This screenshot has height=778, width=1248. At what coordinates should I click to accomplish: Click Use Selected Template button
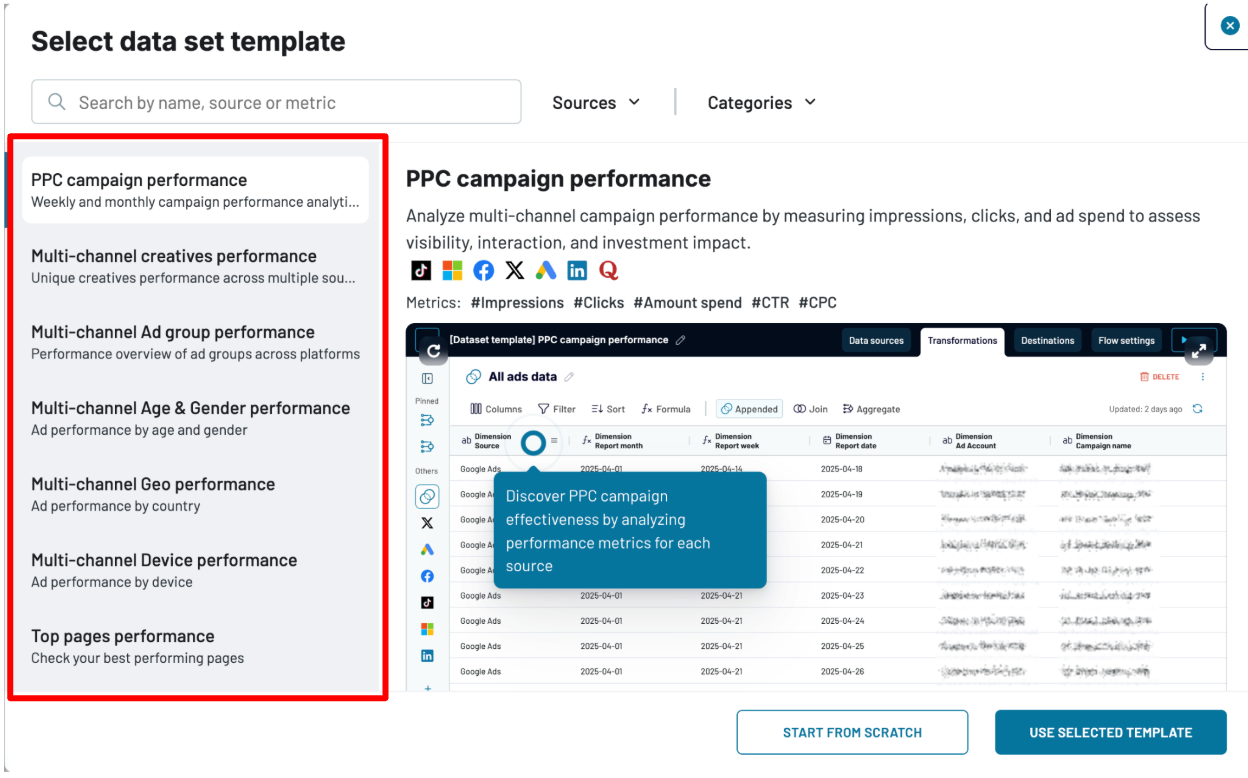[1110, 733]
